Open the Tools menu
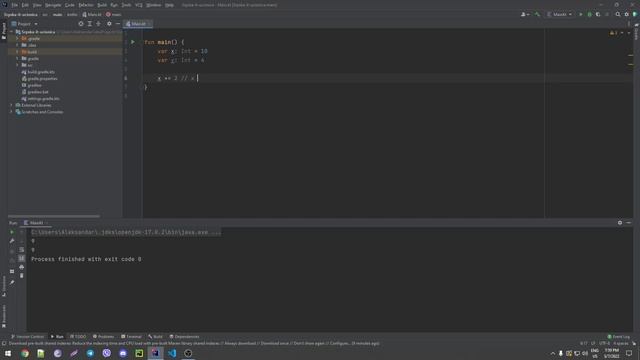Screen dimensions: 640x360 click(127, 5)
